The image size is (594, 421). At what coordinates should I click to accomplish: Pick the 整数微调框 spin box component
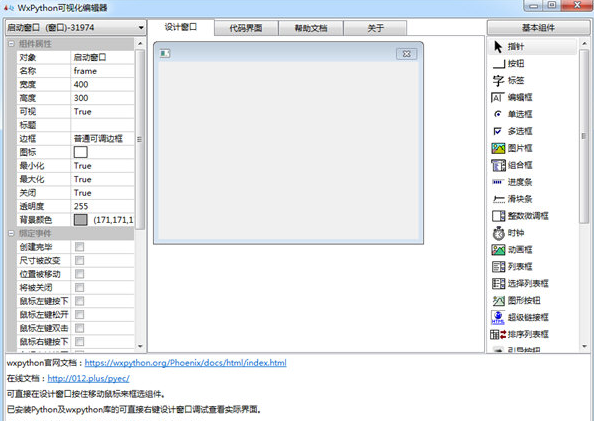pos(520,216)
